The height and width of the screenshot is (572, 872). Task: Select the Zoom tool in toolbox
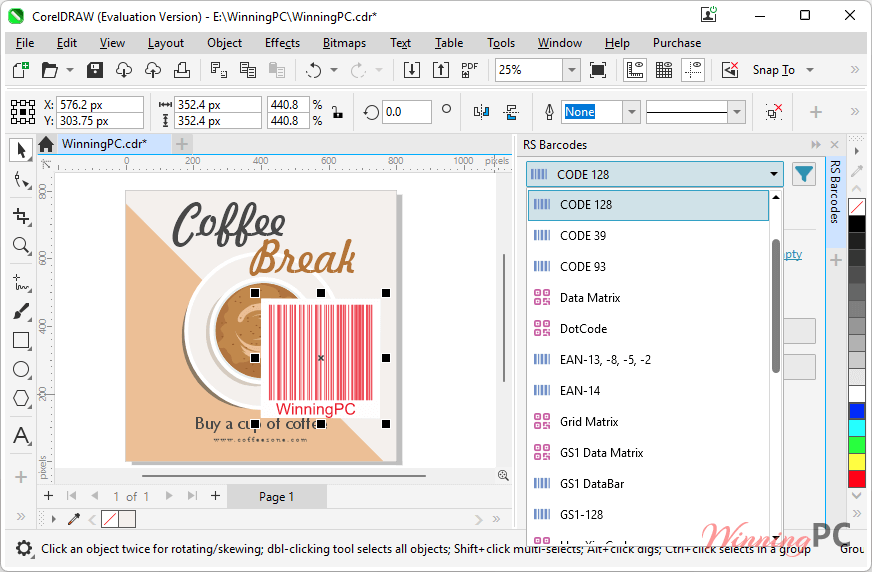point(21,245)
